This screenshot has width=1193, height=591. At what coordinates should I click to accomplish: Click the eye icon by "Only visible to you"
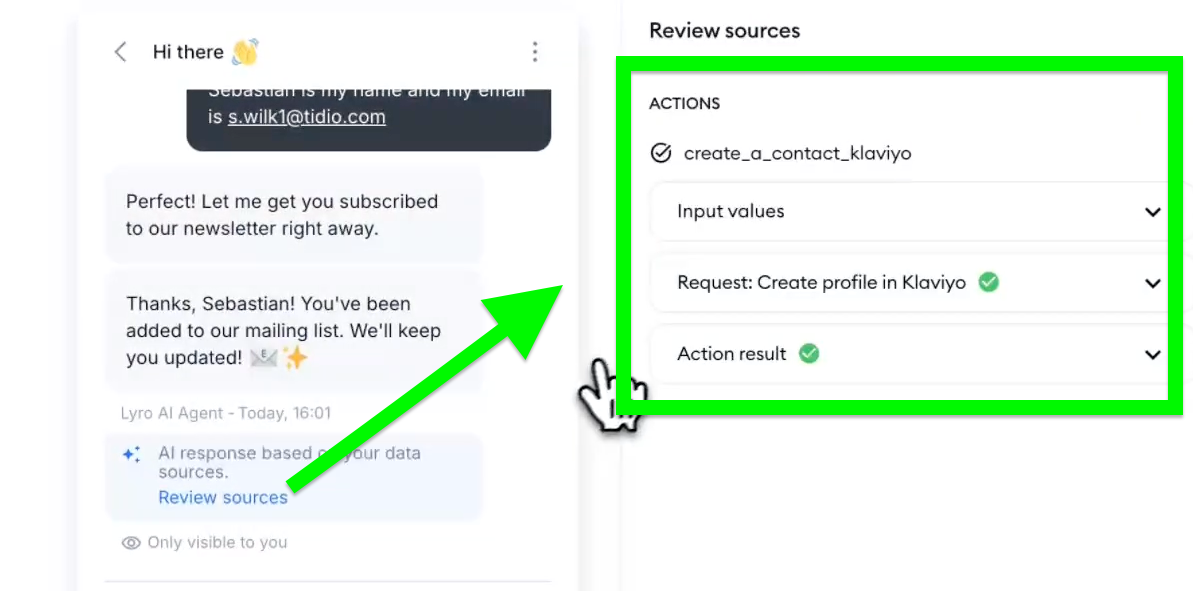131,543
